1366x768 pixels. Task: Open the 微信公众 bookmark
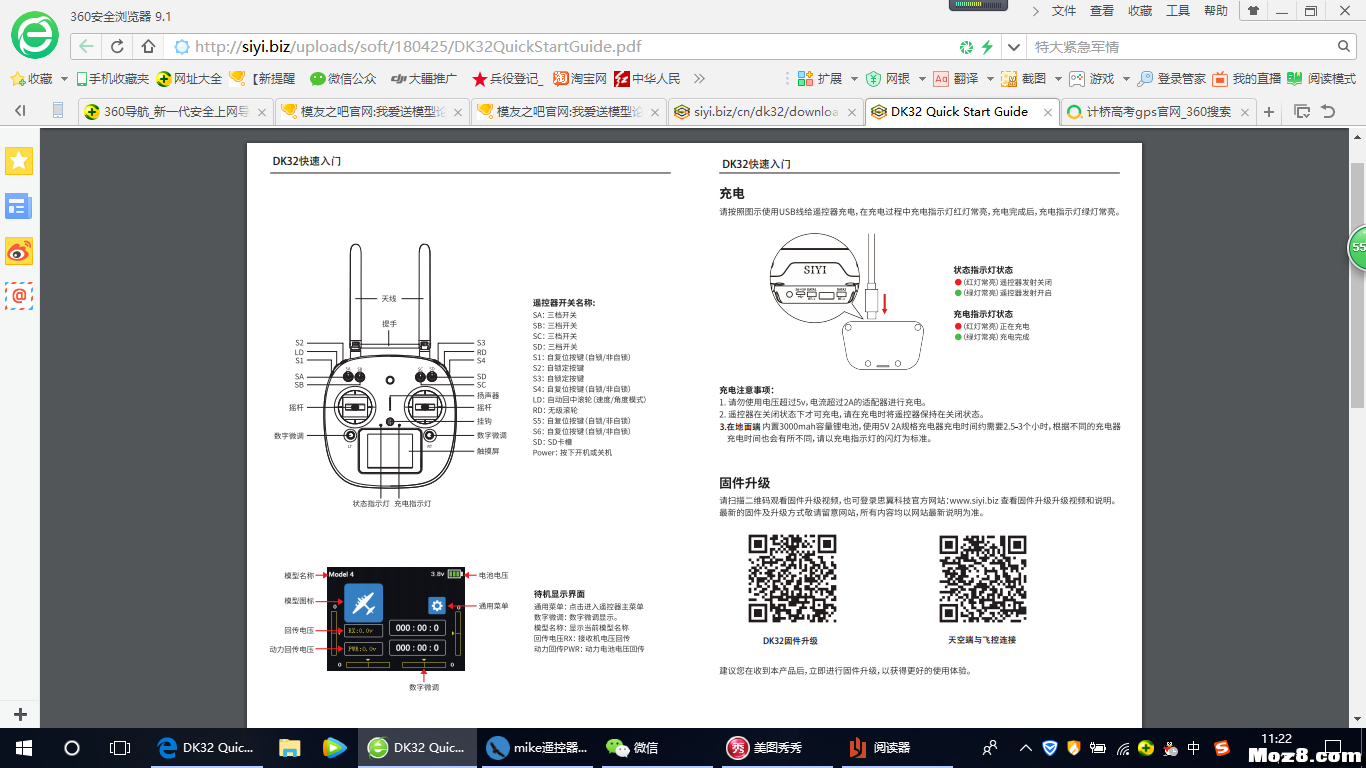click(x=343, y=78)
